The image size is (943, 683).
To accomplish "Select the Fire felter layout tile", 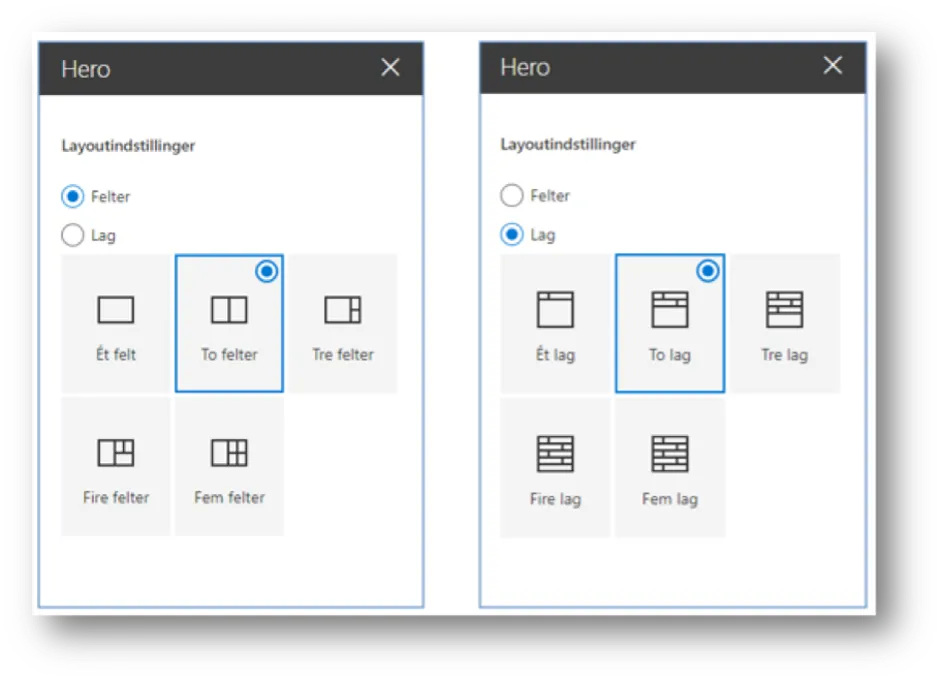I will [x=115, y=466].
